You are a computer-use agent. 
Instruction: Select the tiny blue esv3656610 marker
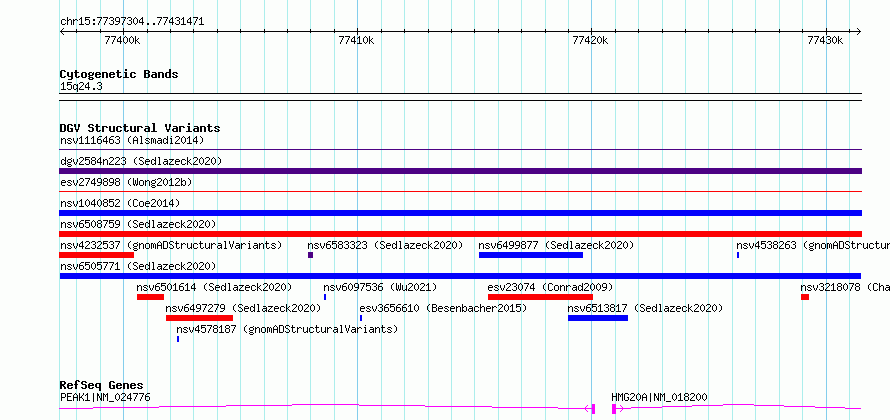point(361,318)
